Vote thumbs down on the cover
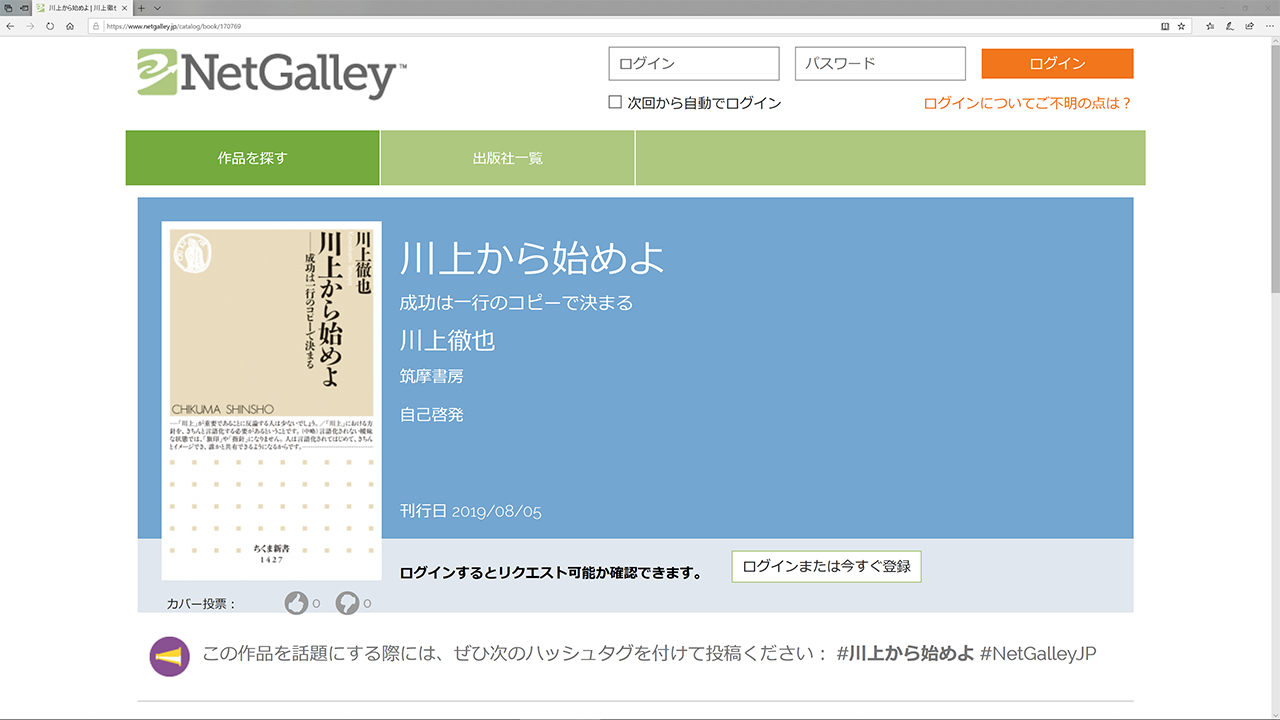This screenshot has height=720, width=1280. (347, 603)
